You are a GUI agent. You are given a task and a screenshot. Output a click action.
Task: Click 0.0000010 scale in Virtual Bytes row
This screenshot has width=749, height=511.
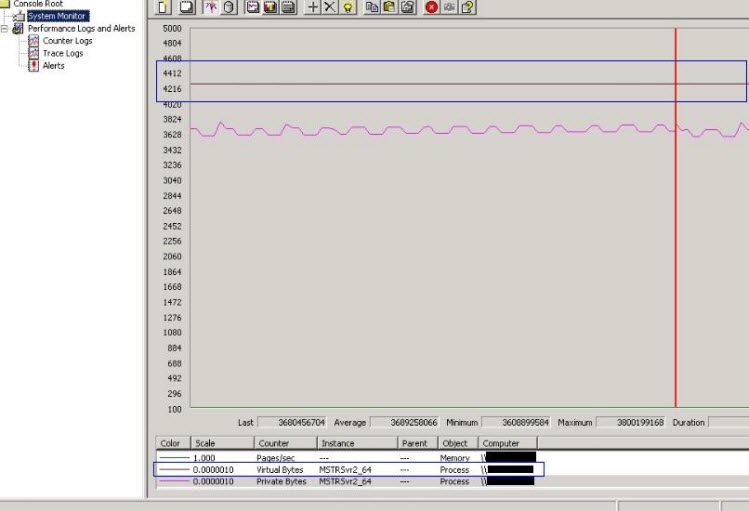point(214,470)
